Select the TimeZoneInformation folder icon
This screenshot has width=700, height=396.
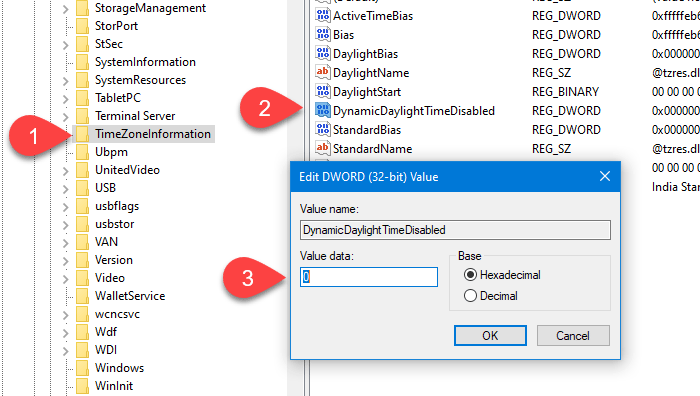pos(82,134)
